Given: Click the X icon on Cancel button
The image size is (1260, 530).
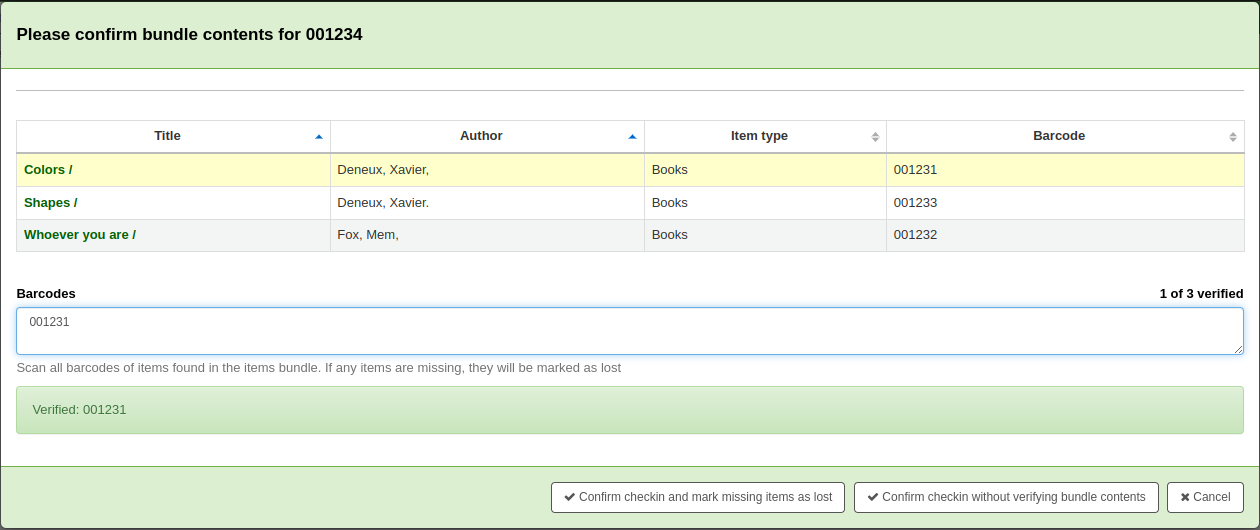Looking at the screenshot, I should point(1185,497).
